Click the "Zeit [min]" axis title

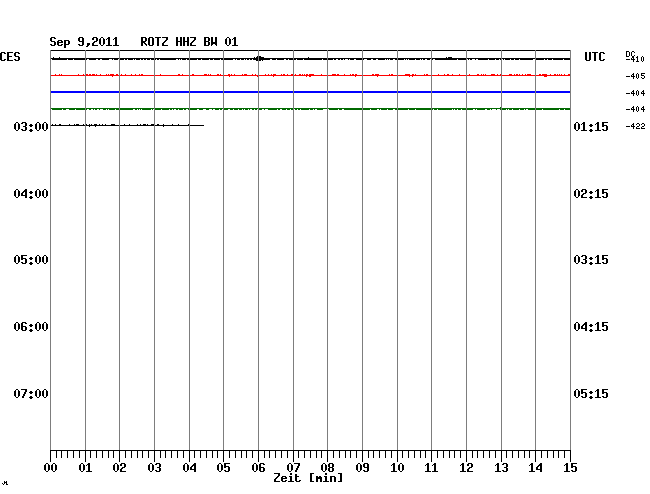pos(308,478)
